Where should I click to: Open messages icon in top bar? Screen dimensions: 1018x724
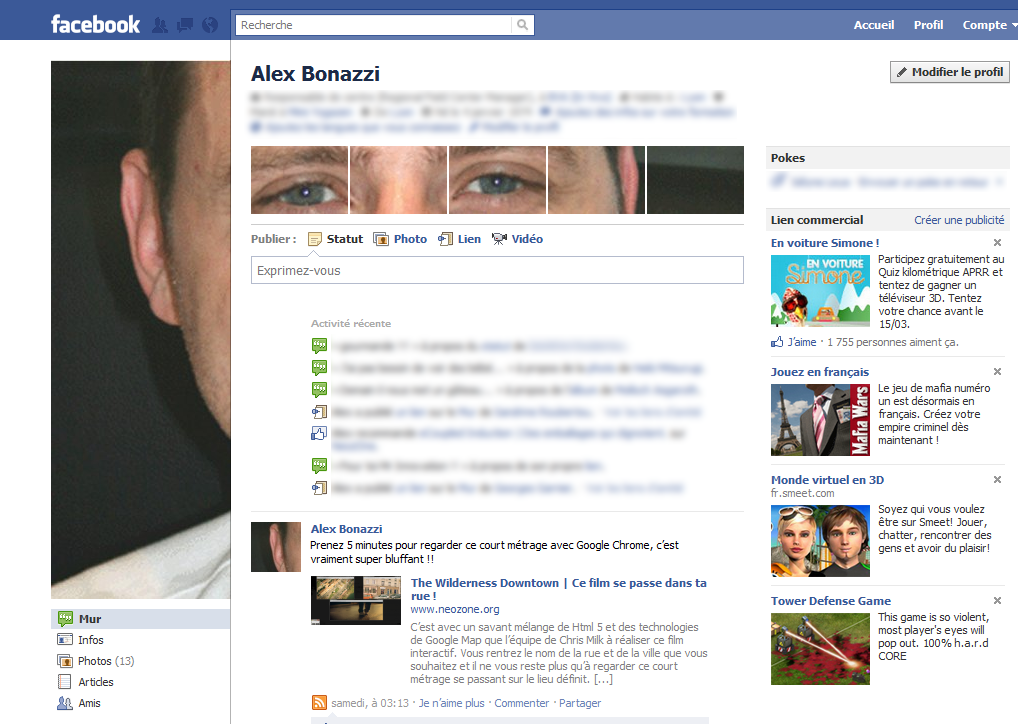(184, 25)
